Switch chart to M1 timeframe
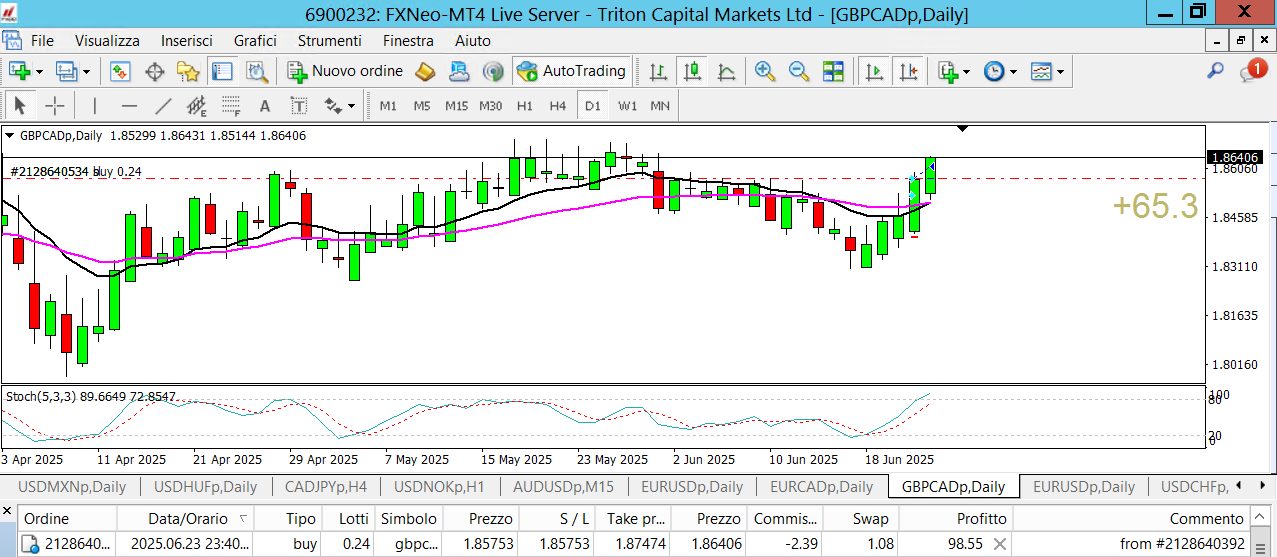The width and height of the screenshot is (1277, 557). [388, 105]
